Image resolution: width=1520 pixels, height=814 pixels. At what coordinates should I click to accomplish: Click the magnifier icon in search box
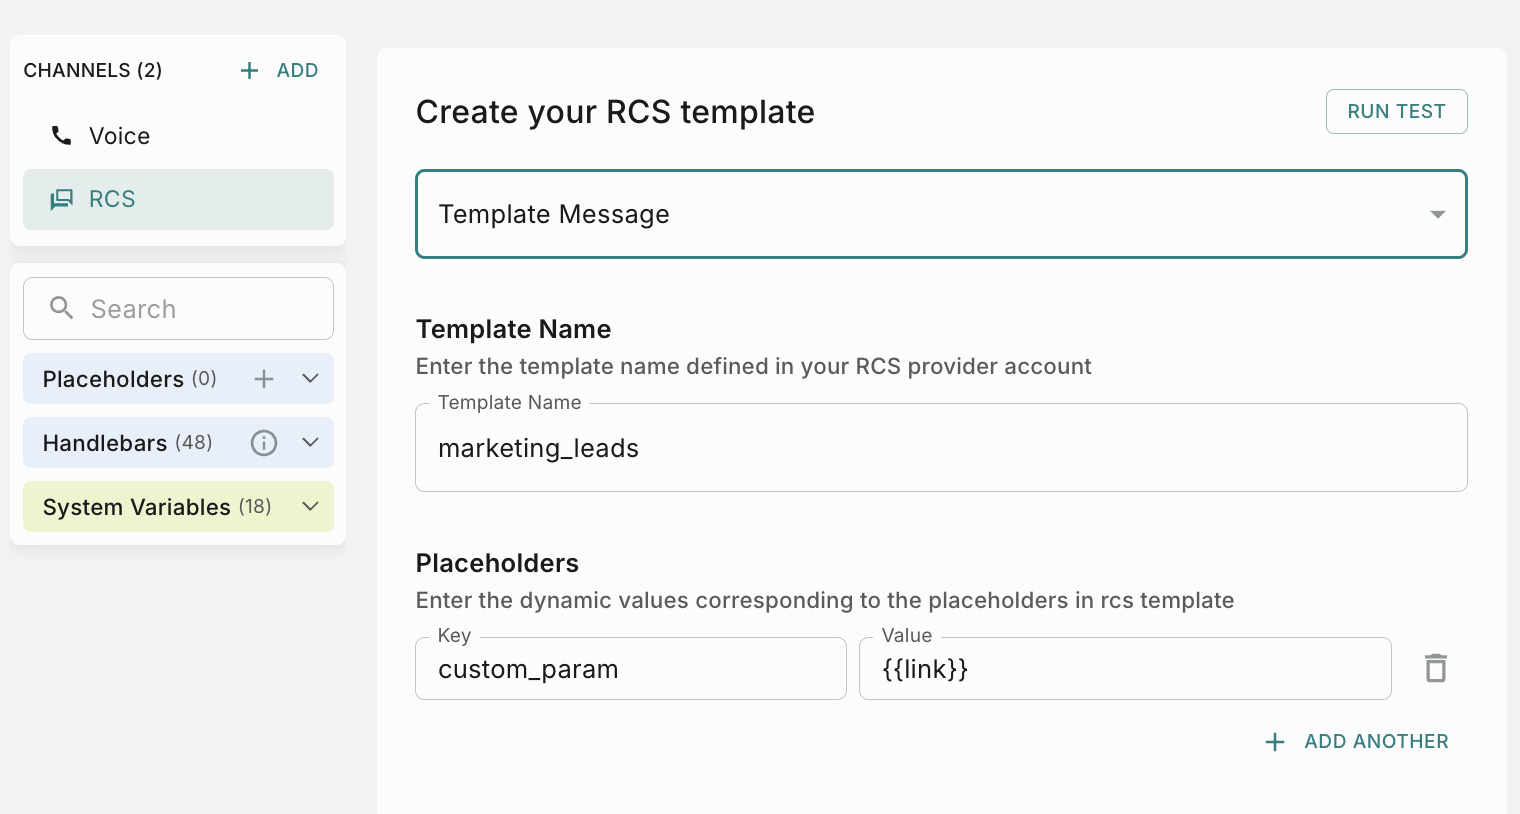click(x=62, y=308)
